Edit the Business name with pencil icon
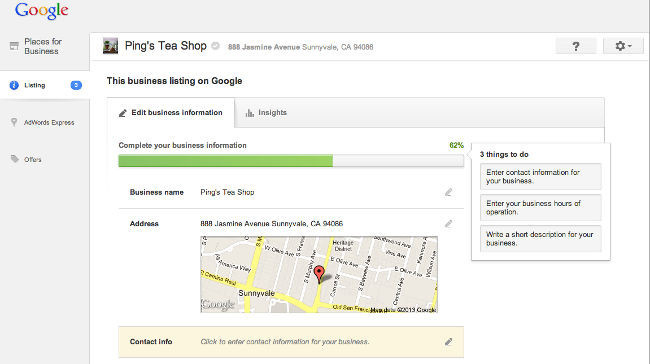This screenshot has height=364, width=650. click(x=448, y=192)
